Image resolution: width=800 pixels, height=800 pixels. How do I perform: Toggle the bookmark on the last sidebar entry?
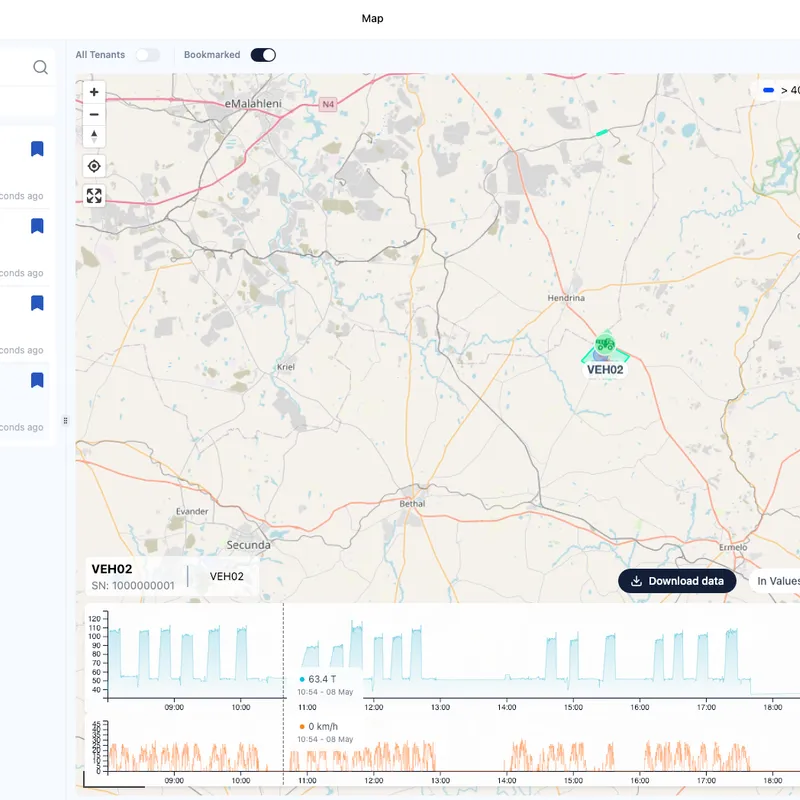click(37, 380)
